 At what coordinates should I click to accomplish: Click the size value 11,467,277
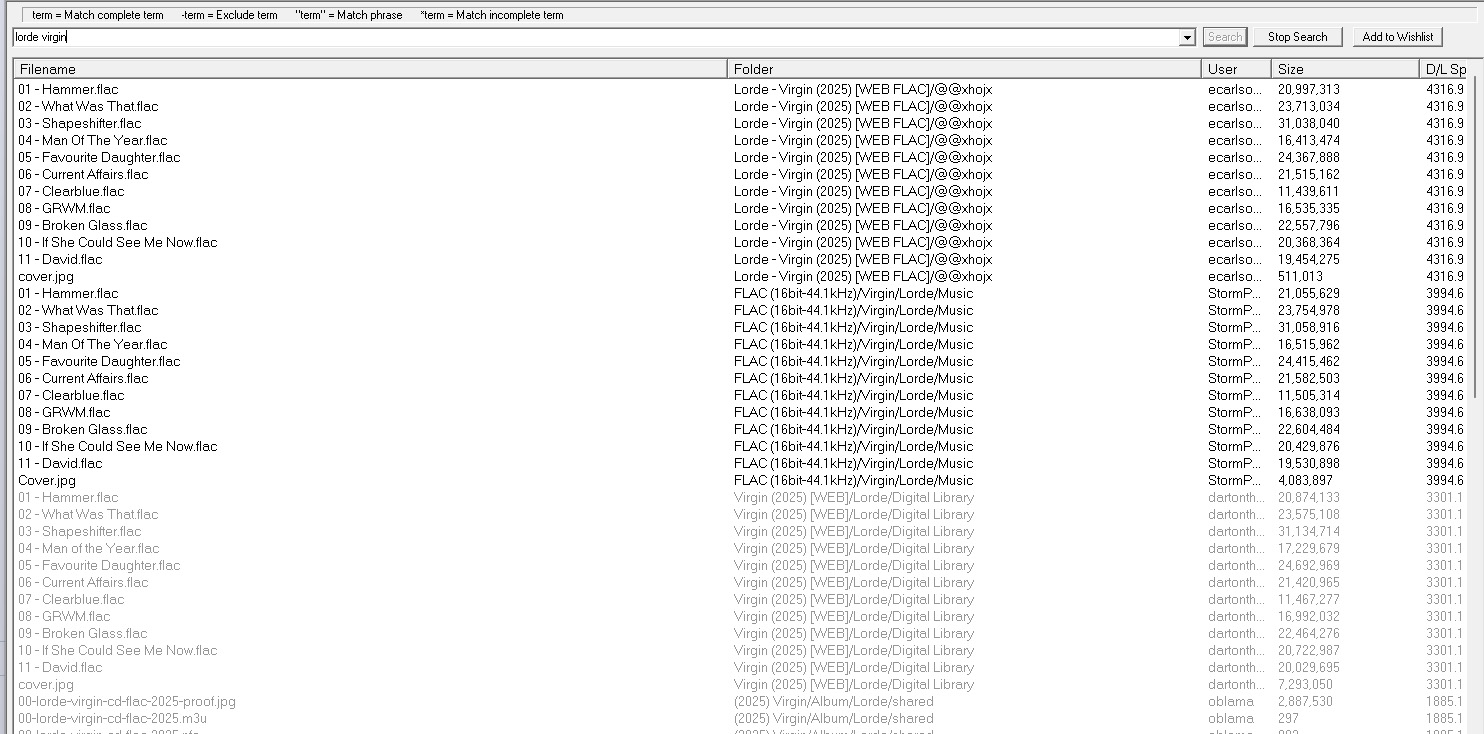click(1309, 599)
